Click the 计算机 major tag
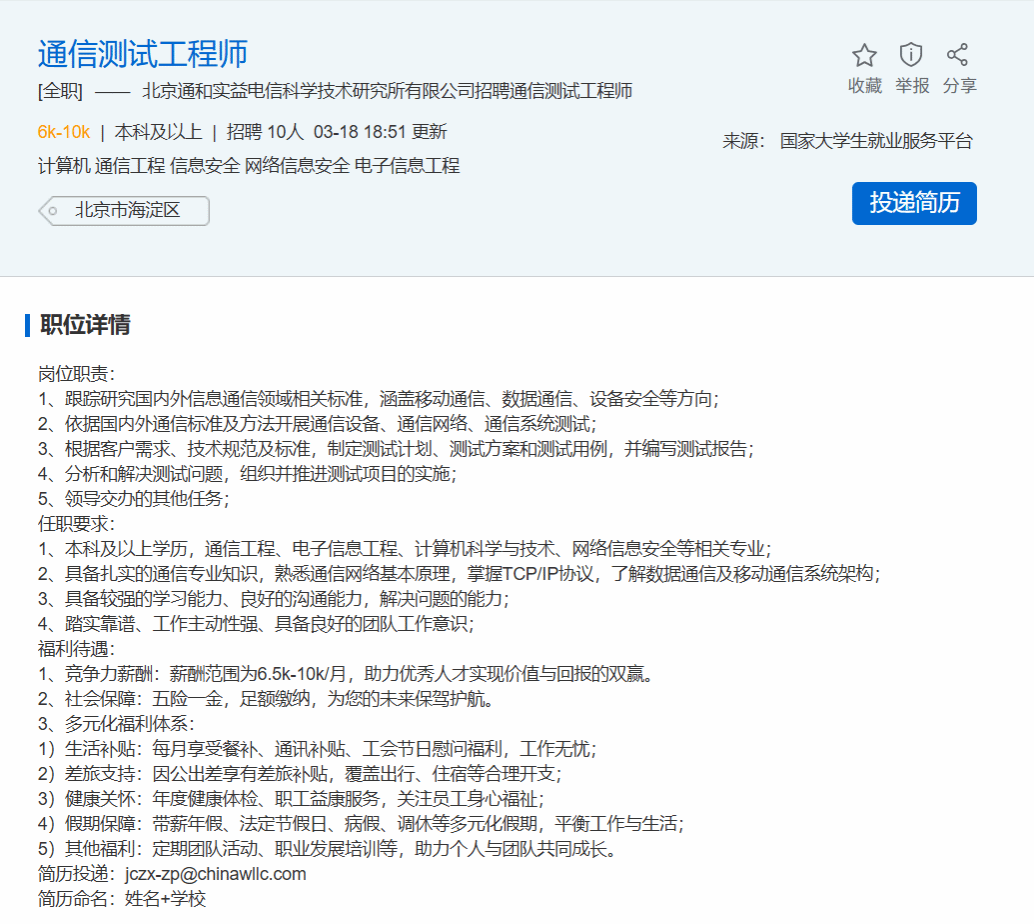 pos(64,166)
